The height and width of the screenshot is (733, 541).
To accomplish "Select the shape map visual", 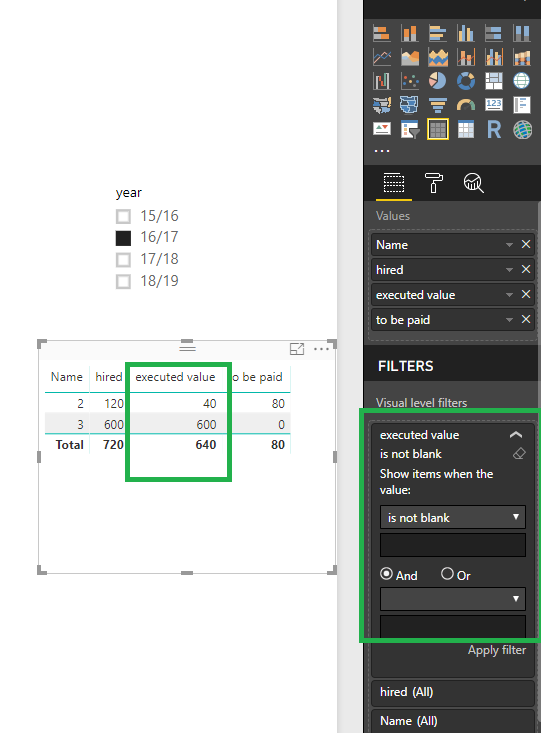I will [410, 105].
